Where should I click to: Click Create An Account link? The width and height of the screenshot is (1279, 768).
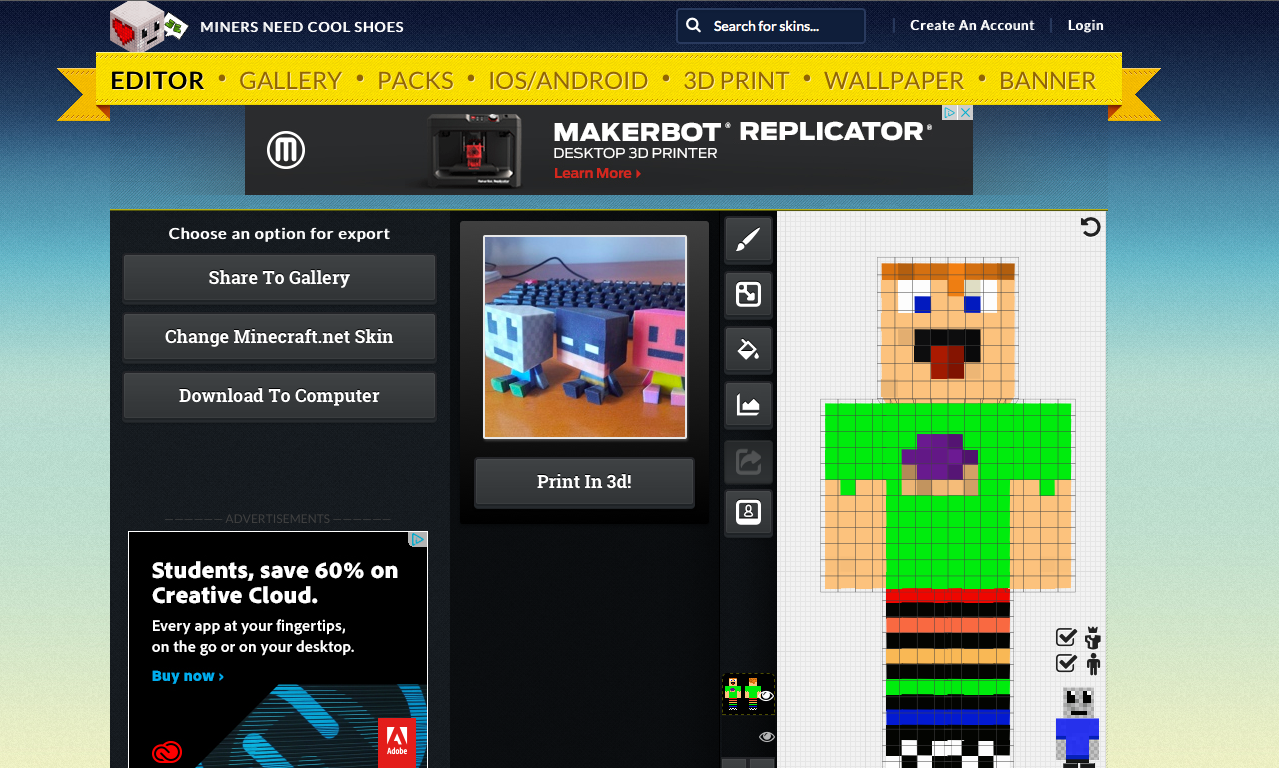pyautogui.click(x=972, y=26)
